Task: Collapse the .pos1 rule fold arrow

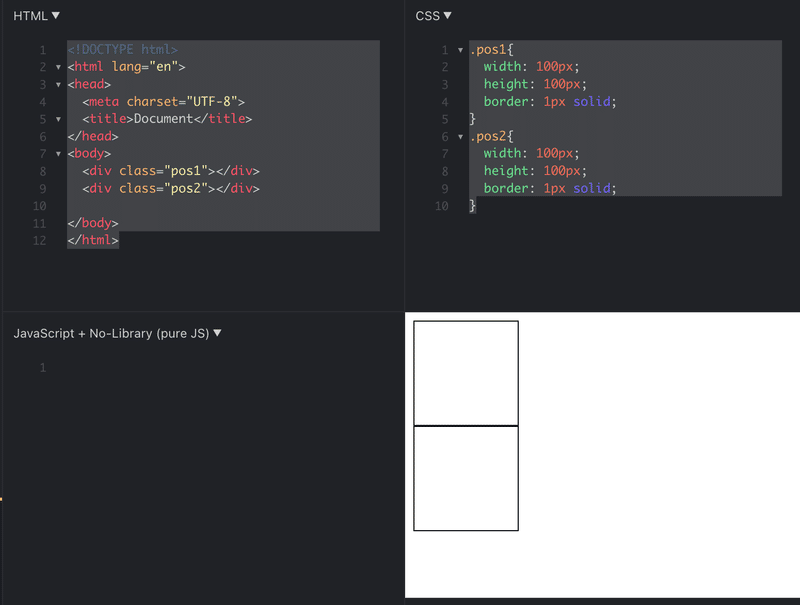Action: [x=460, y=49]
